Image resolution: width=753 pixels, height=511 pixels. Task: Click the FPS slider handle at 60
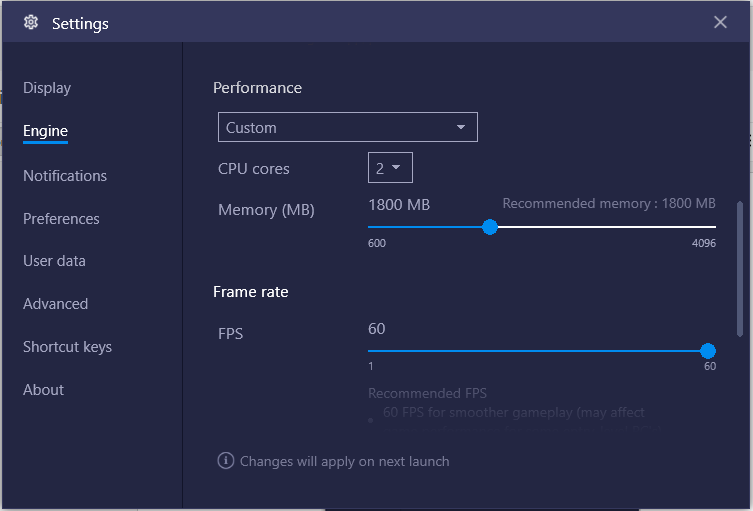[x=708, y=351]
